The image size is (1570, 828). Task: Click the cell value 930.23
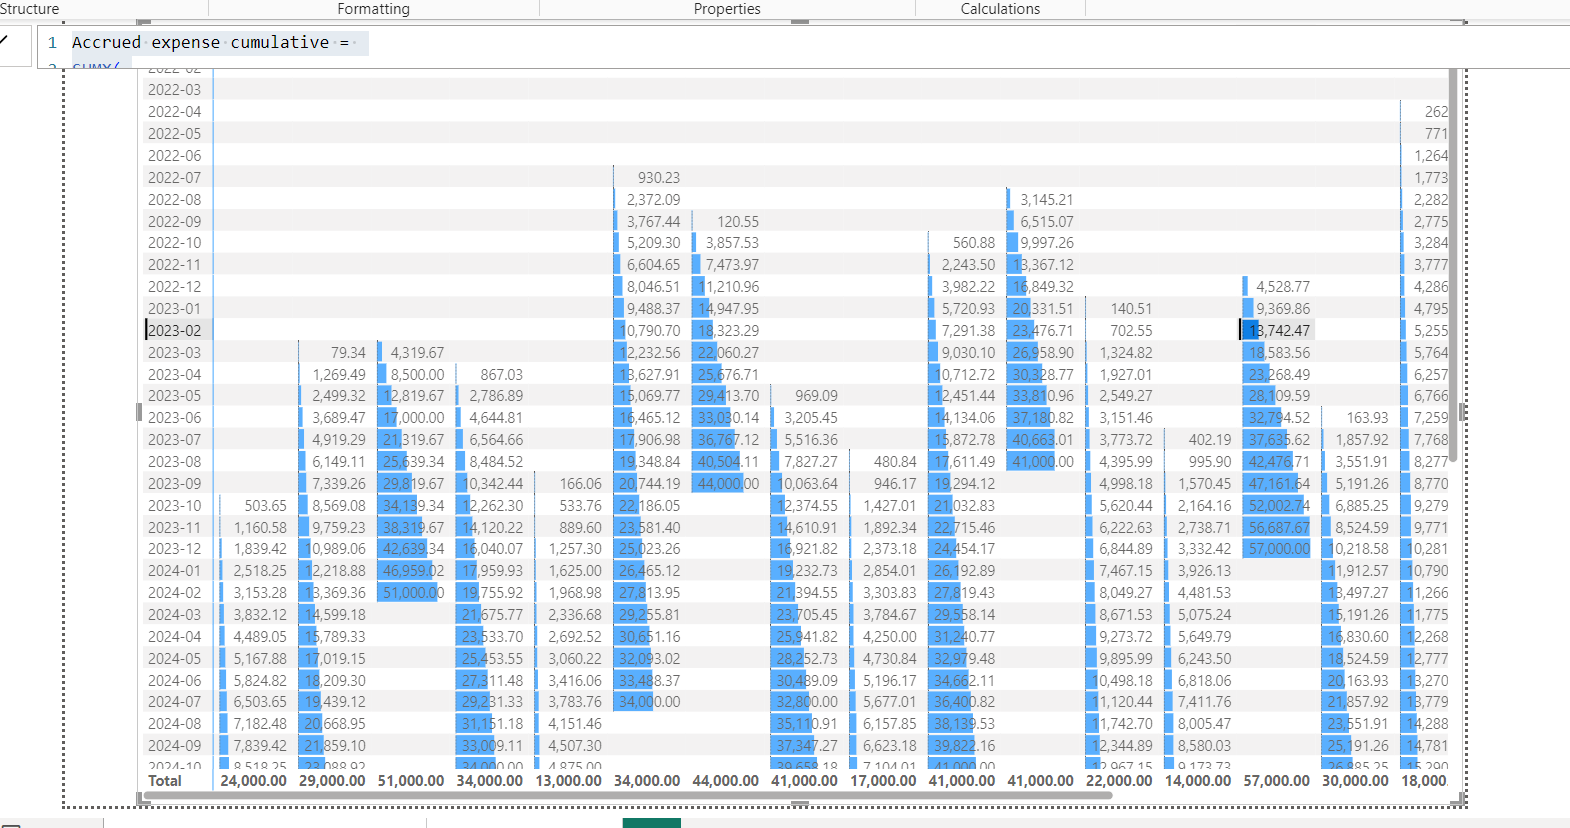(658, 177)
